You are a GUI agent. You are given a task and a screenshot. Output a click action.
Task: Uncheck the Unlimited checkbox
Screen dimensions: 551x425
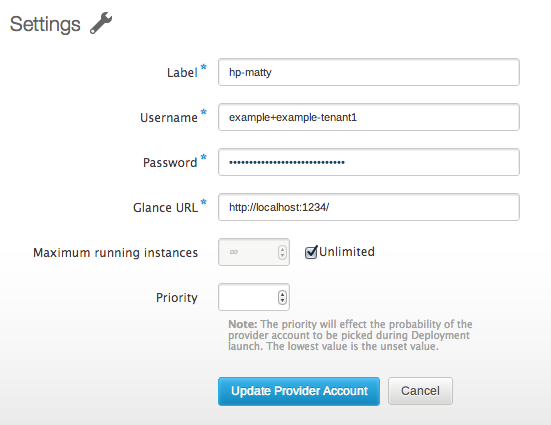[x=311, y=252]
